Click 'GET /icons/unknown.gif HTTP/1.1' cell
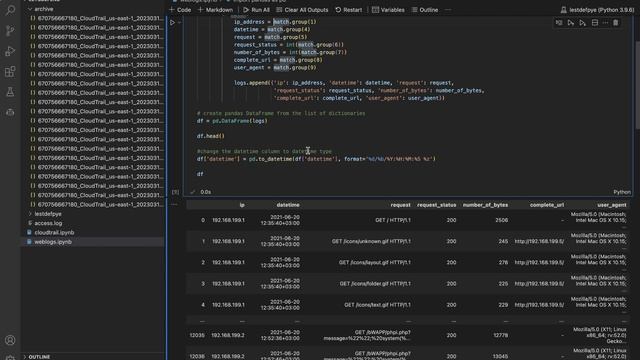Viewport: 640px width, 360px height. 371,242
